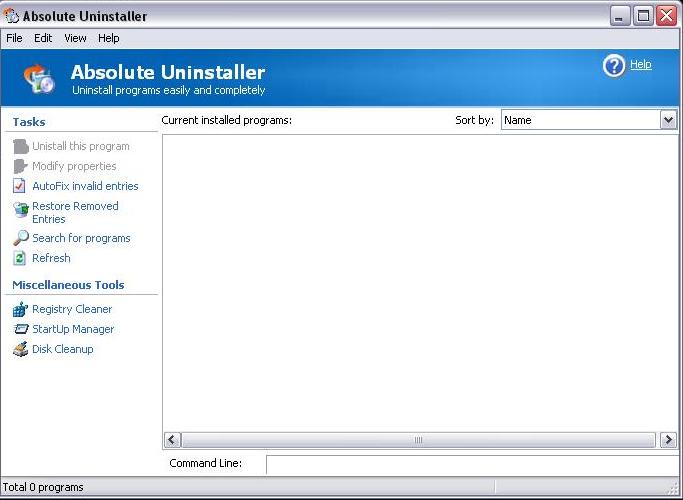Screen dimensions: 683x500
Task: Click the Current installed programs label
Action: pyautogui.click(x=227, y=120)
